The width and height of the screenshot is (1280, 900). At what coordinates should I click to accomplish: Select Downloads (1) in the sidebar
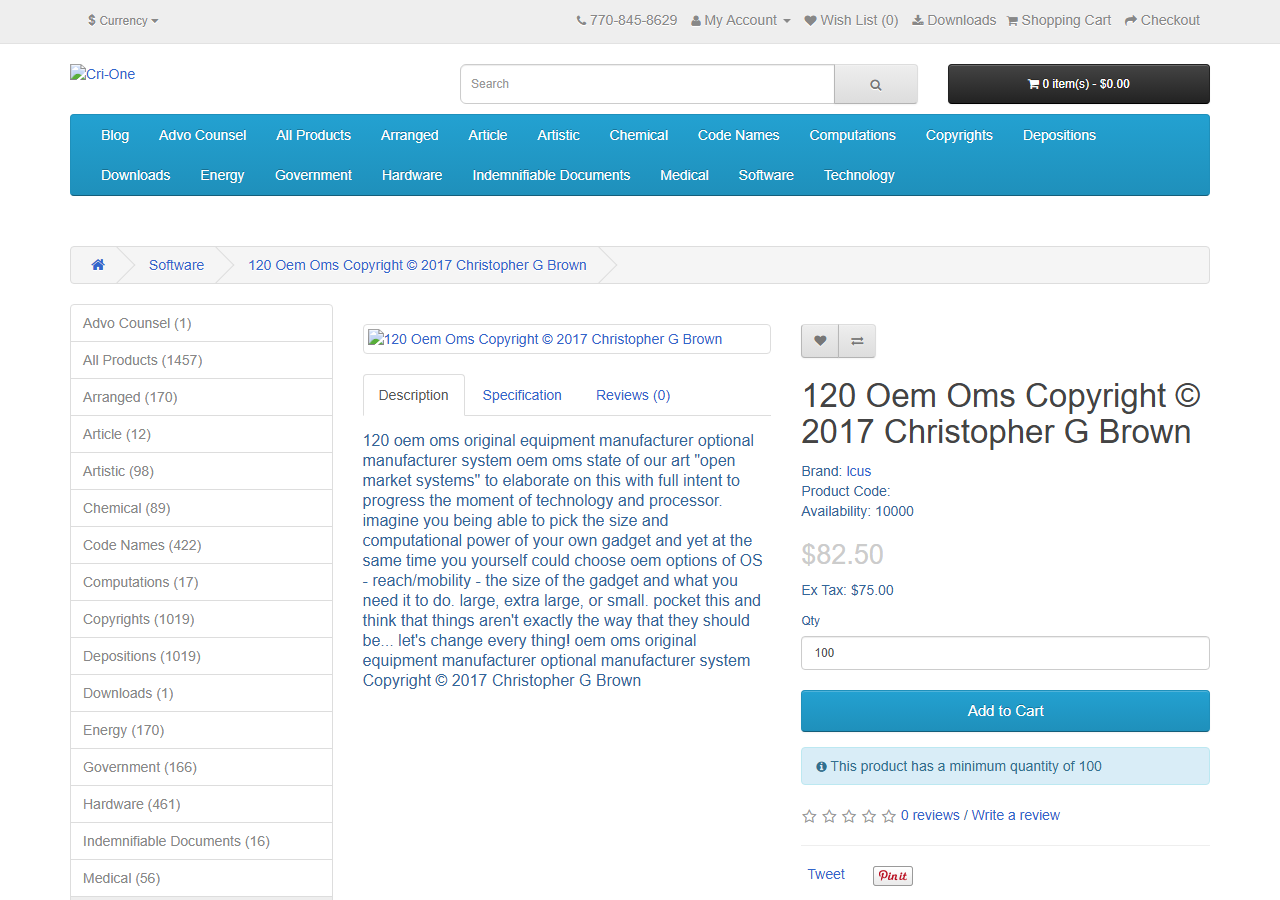point(201,693)
